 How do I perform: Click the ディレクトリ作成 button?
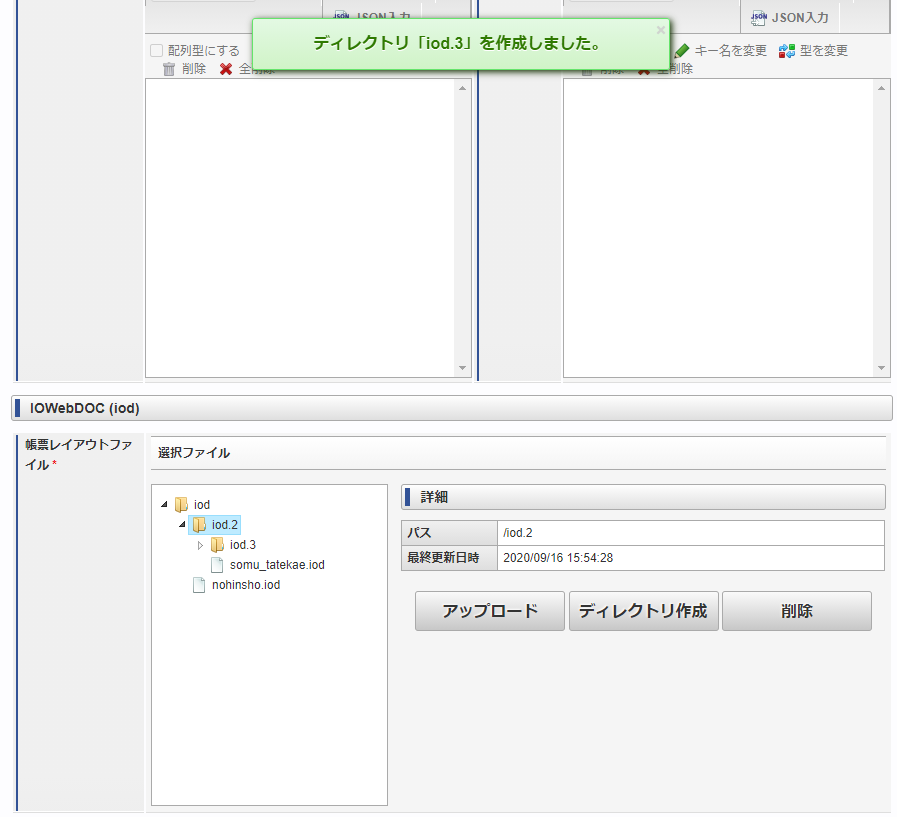pyautogui.click(x=643, y=611)
